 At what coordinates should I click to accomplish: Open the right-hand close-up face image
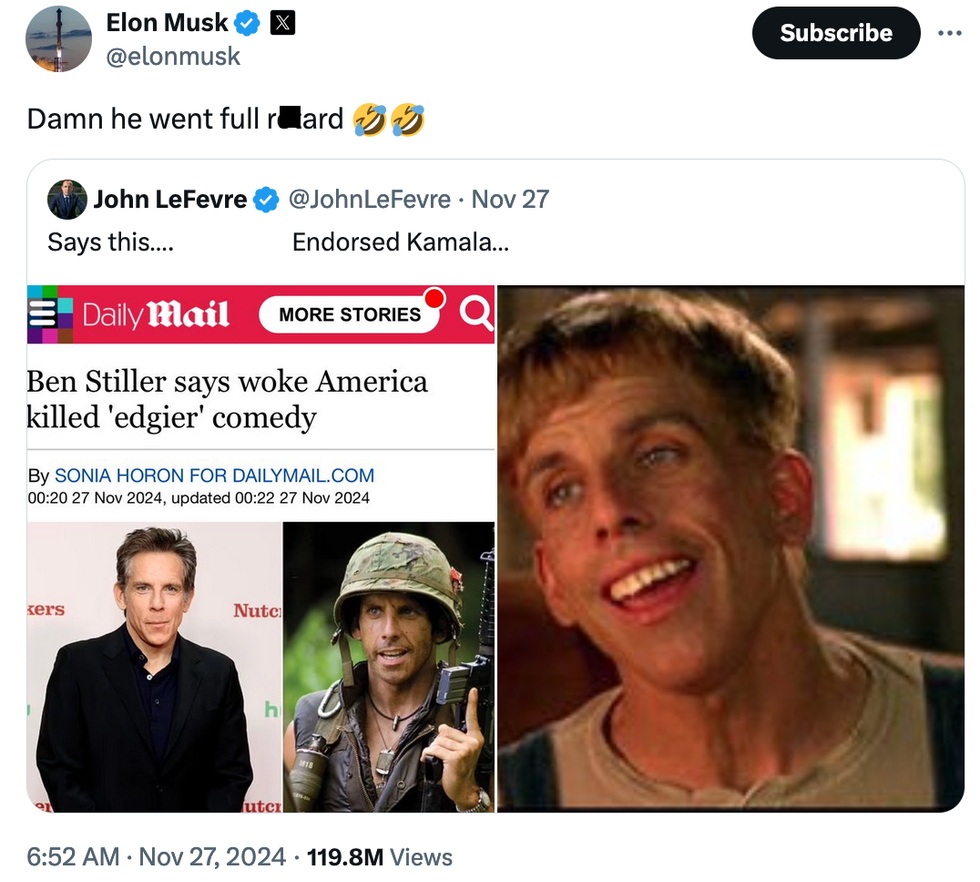coord(730,548)
